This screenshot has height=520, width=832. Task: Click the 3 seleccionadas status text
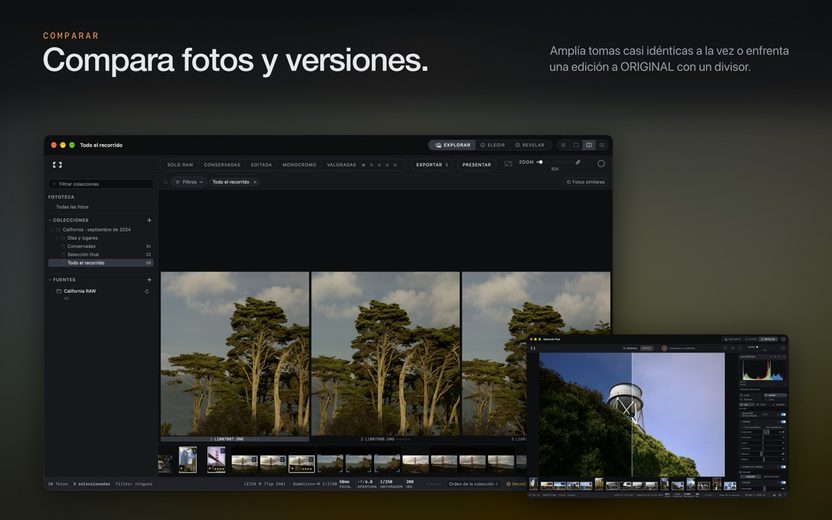[x=92, y=484]
